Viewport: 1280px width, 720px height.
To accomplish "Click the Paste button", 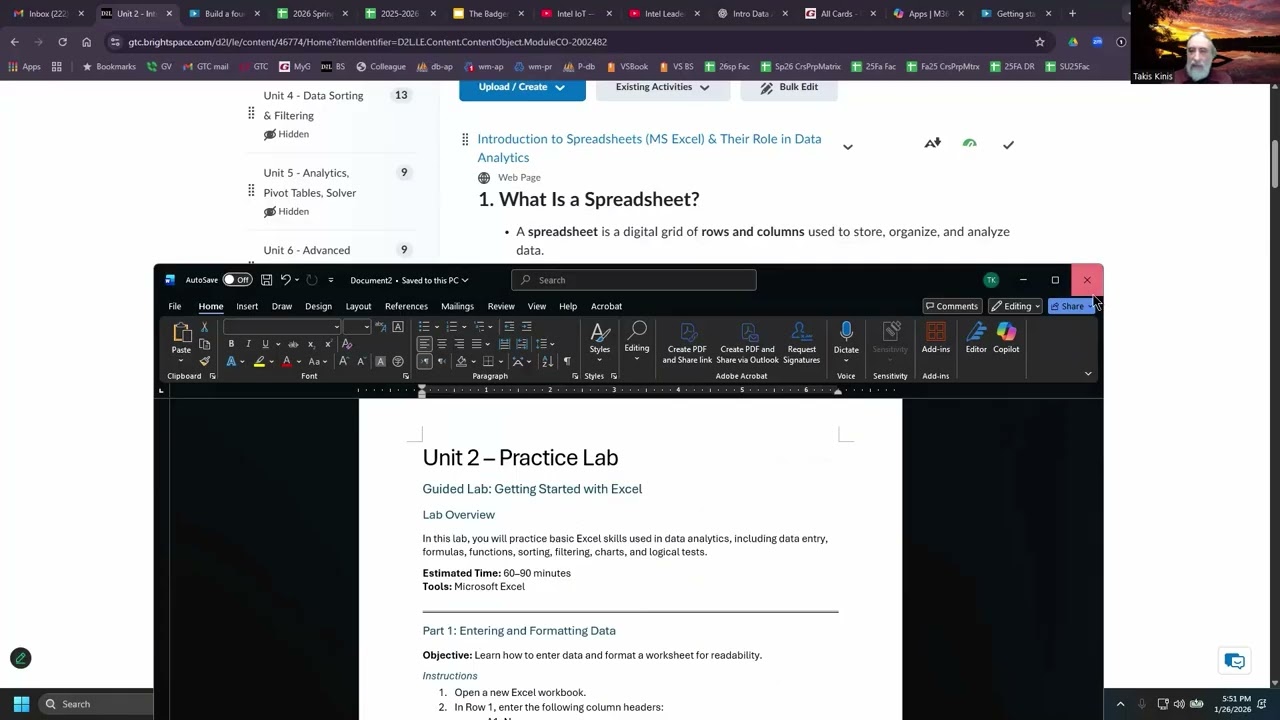I will pyautogui.click(x=181, y=339).
